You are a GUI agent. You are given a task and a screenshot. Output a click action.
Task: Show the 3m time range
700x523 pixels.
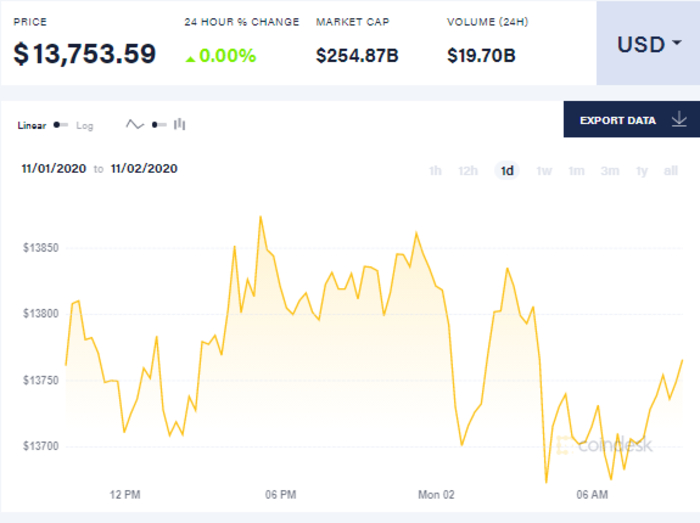609,171
